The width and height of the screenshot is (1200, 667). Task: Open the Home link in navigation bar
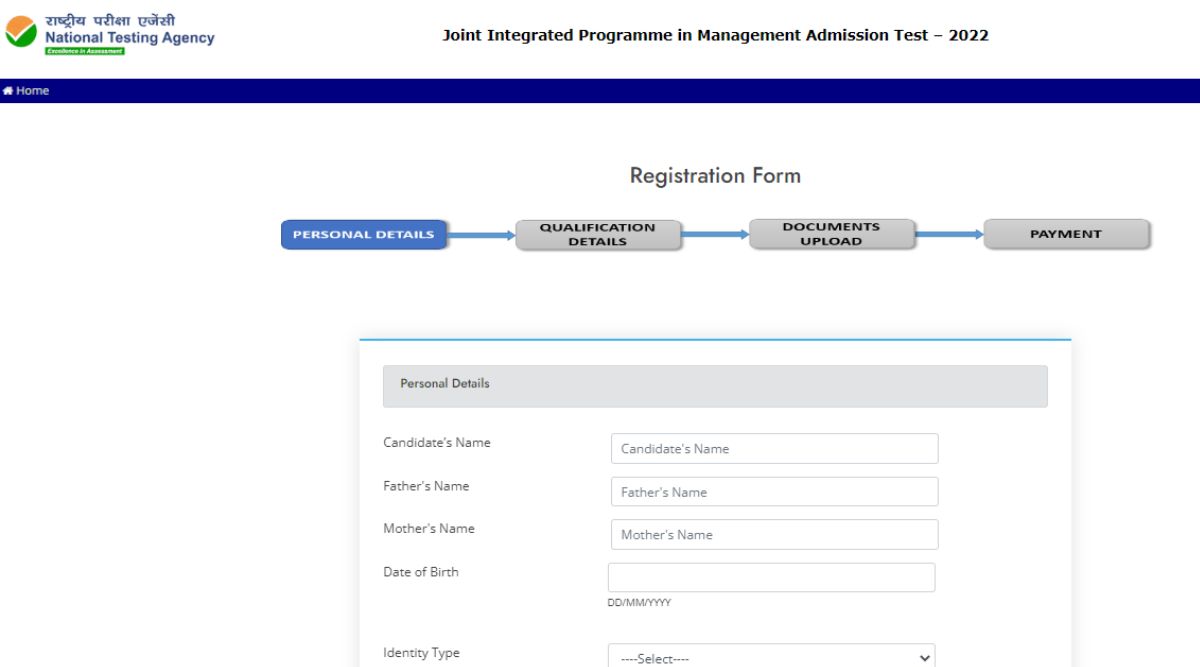(x=32, y=91)
